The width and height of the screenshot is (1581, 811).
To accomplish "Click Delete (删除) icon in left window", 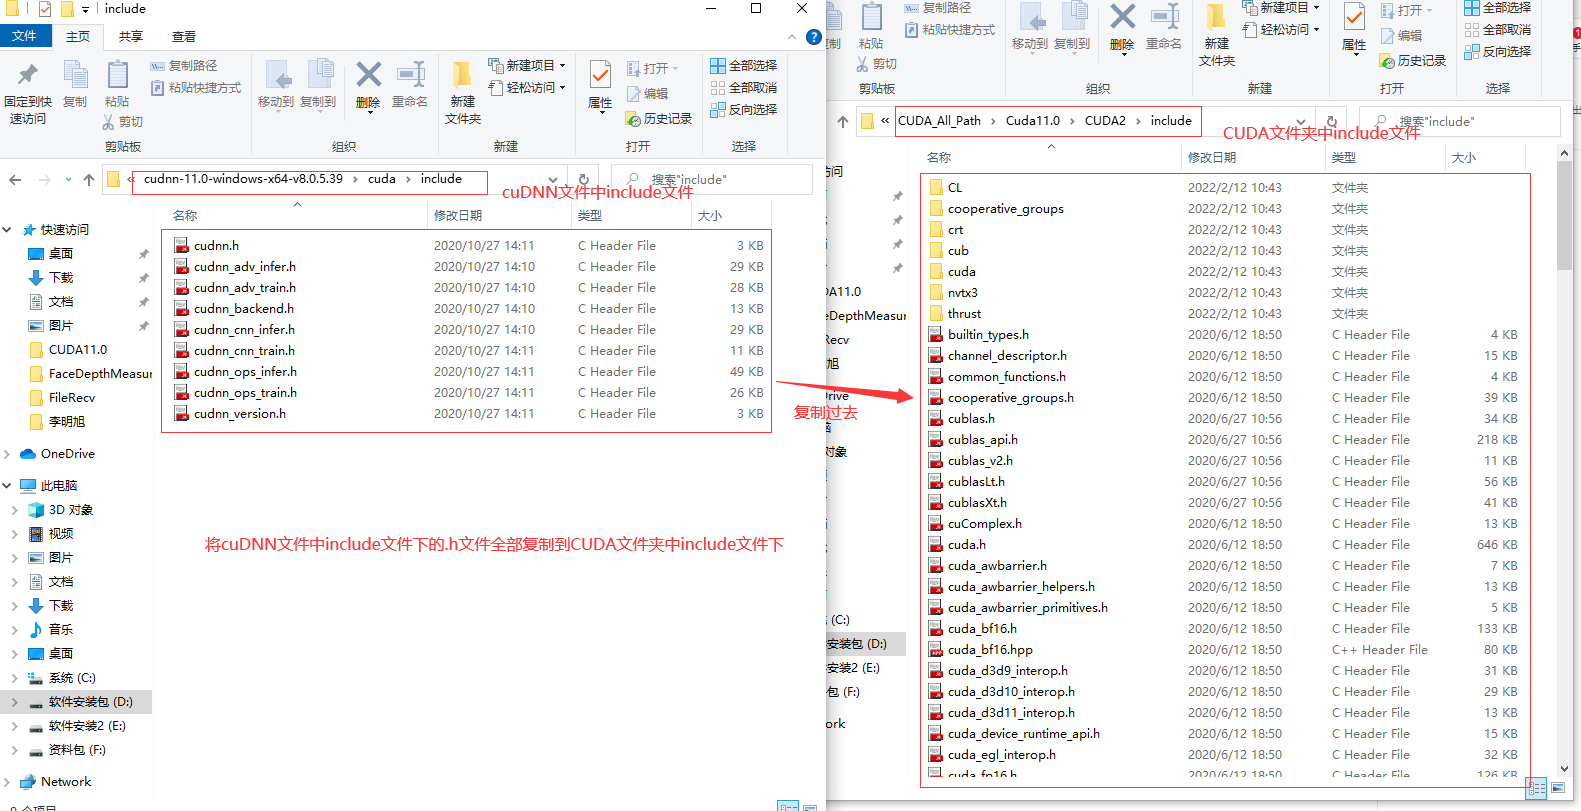I will point(368,84).
